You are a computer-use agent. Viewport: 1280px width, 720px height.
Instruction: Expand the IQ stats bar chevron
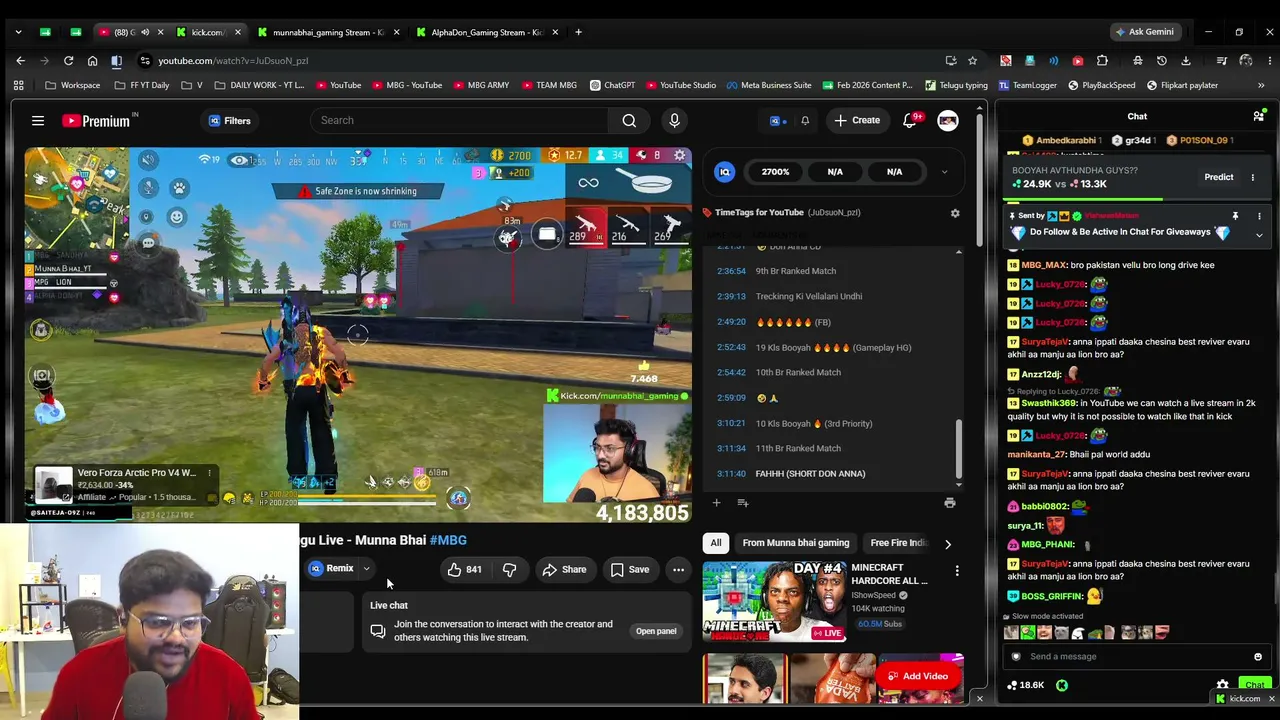click(x=944, y=172)
